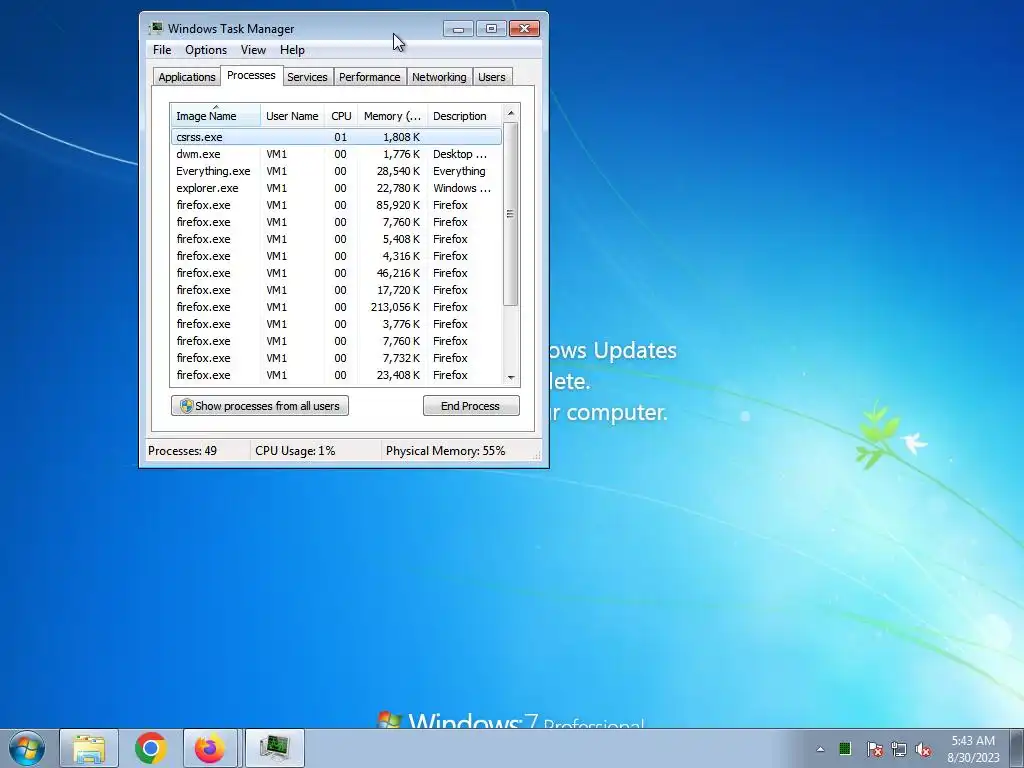Open the Options menu

(206, 50)
